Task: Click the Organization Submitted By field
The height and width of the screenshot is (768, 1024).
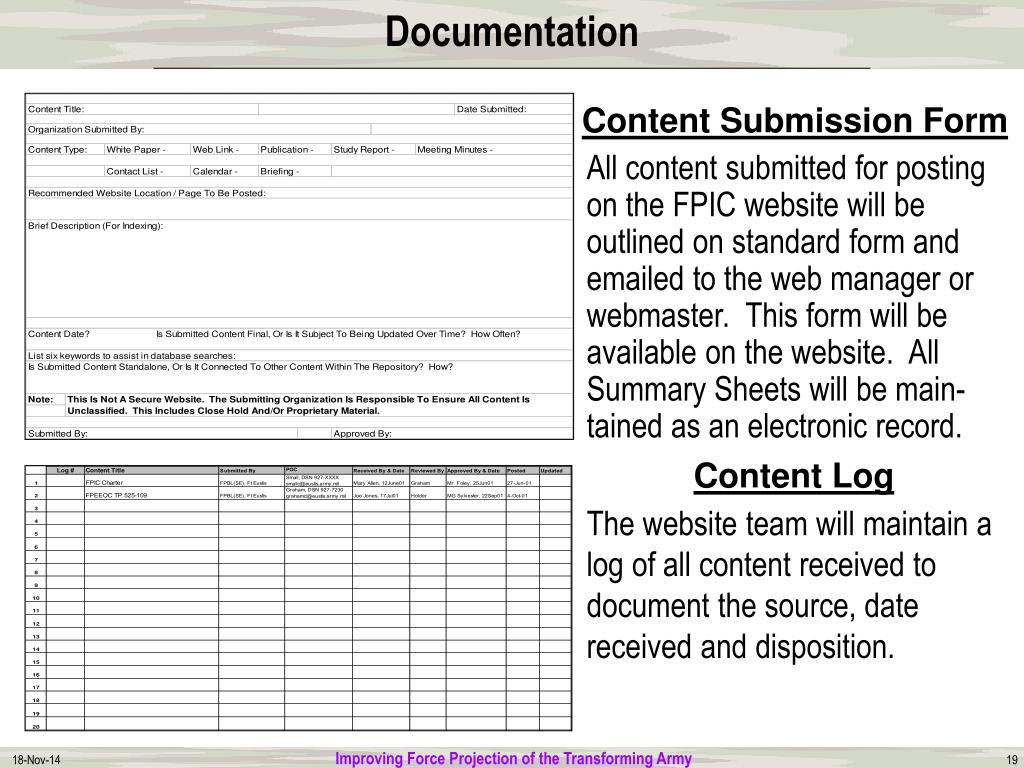Action: point(199,129)
